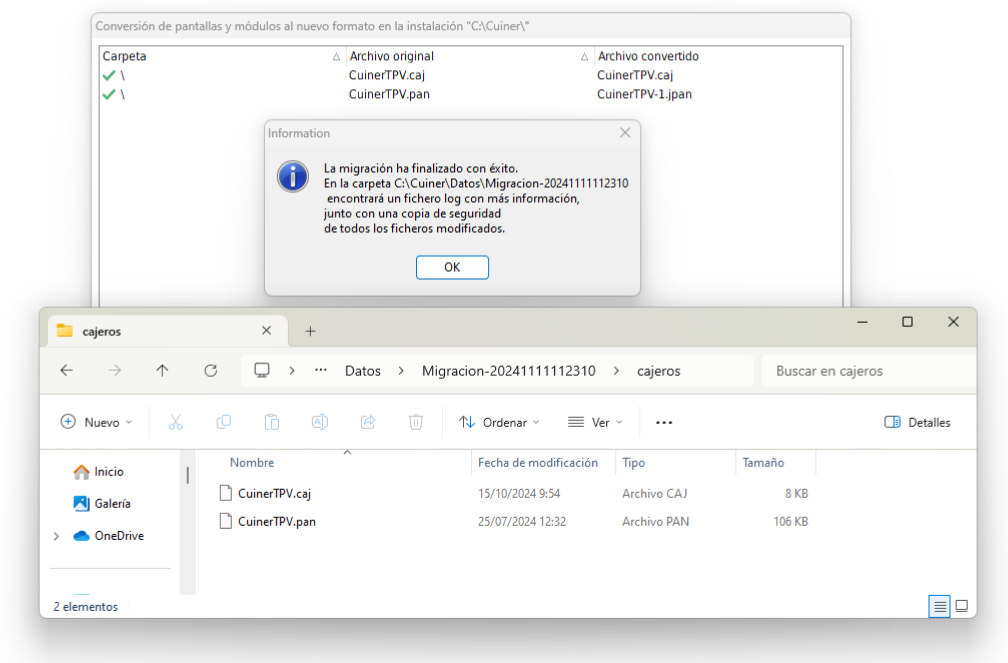Select the CuinerTPV.caj original file cell
This screenshot has width=1008, height=663.
(x=387, y=75)
